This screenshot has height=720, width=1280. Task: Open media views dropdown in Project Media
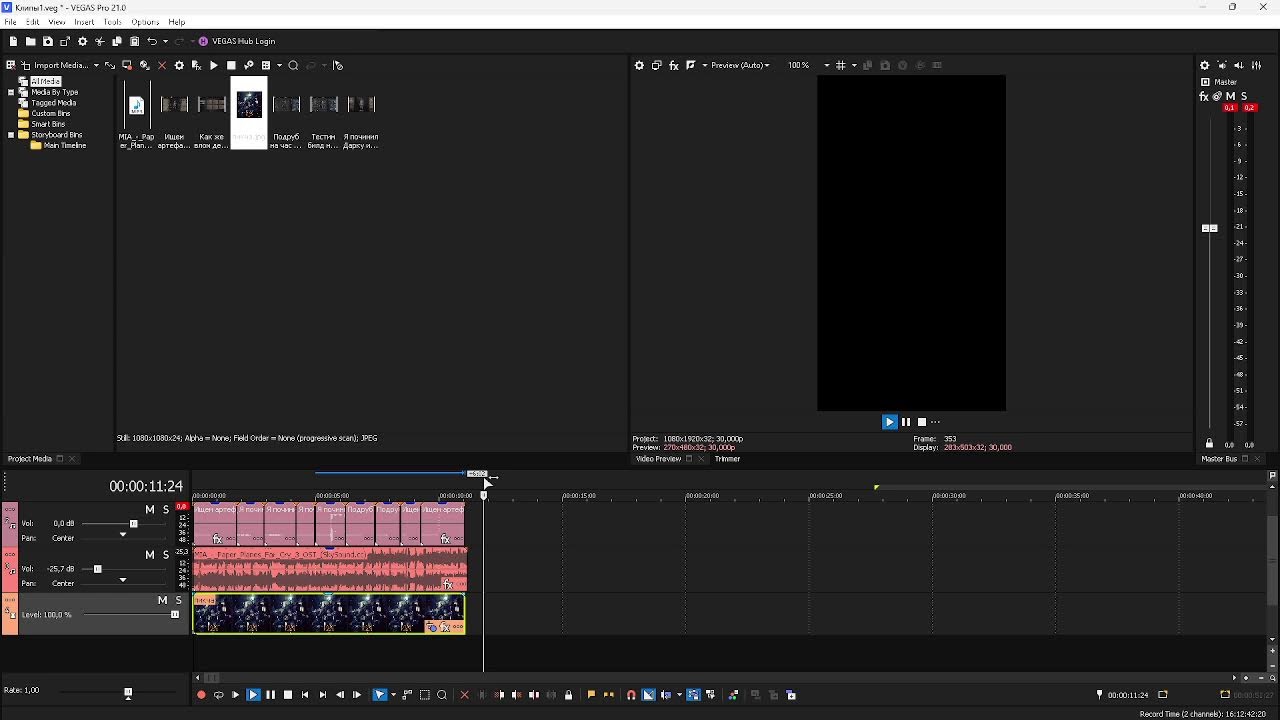point(279,65)
